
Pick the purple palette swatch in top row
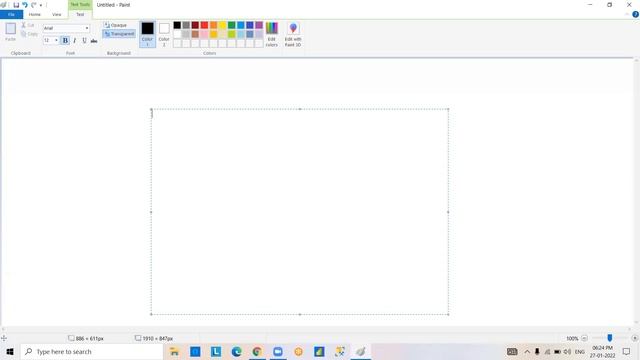pyautogui.click(x=259, y=25)
